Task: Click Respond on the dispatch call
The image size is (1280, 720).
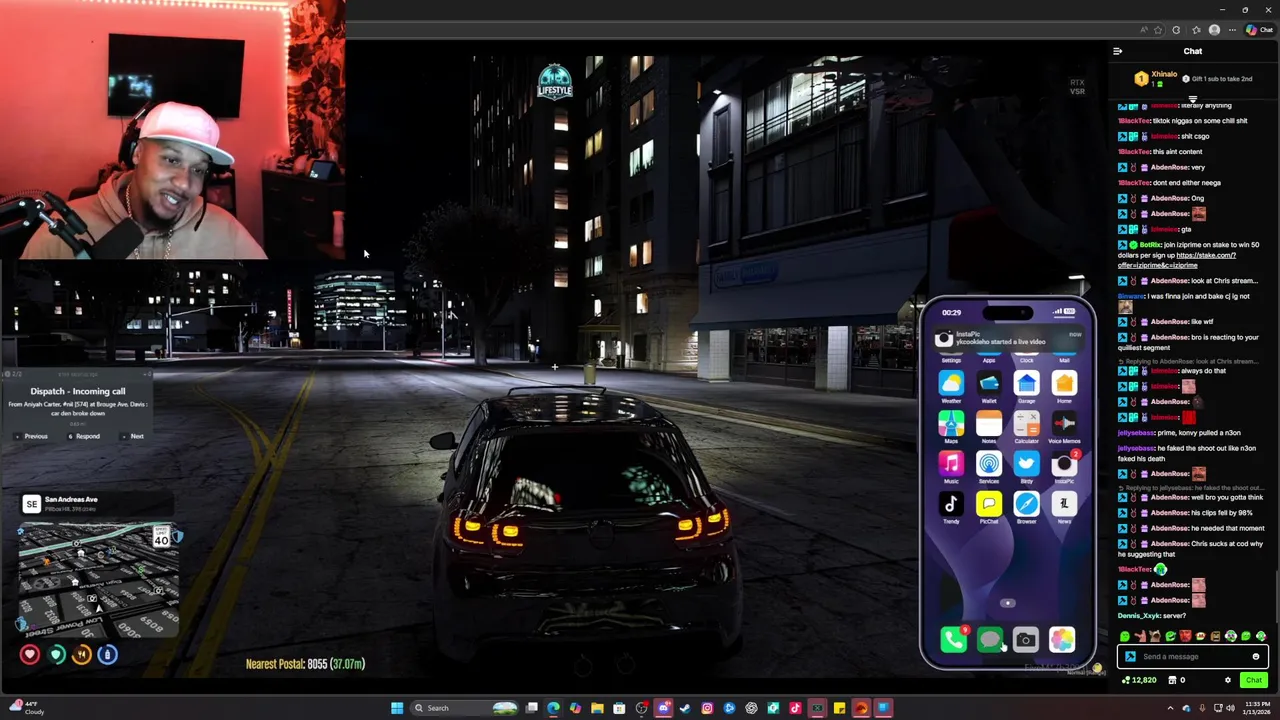Action: coord(84,436)
